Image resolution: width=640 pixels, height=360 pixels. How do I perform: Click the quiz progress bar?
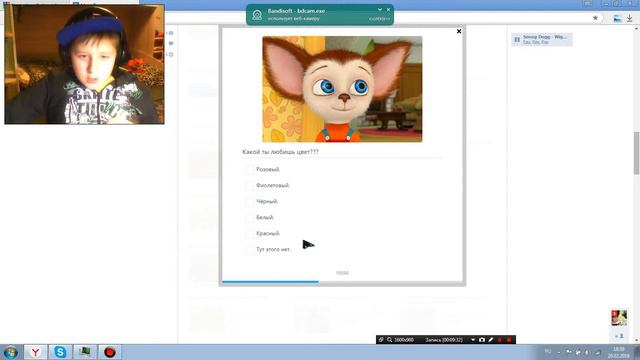click(x=342, y=281)
